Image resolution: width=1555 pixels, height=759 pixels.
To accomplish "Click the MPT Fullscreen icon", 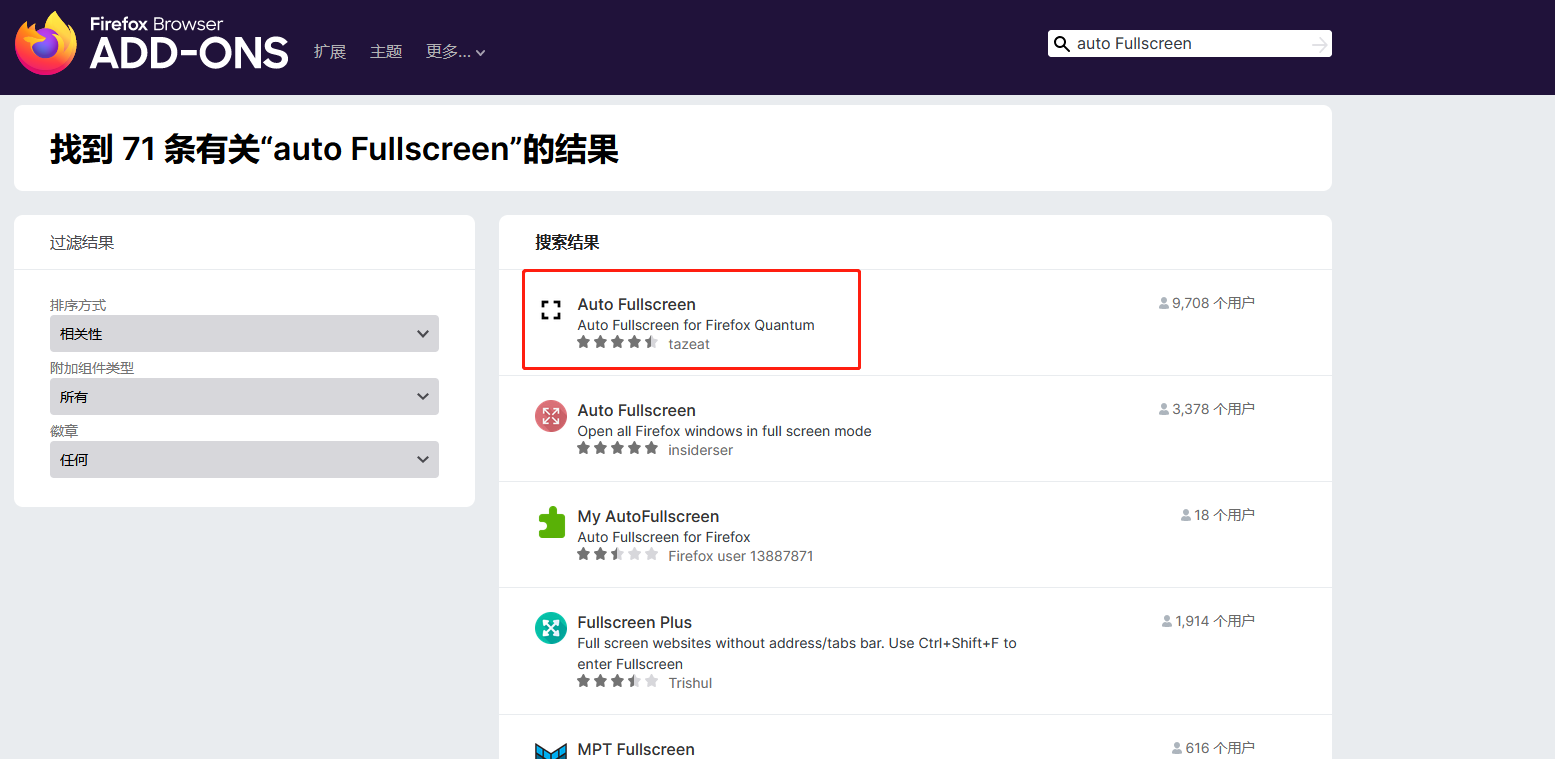I will click(x=551, y=750).
